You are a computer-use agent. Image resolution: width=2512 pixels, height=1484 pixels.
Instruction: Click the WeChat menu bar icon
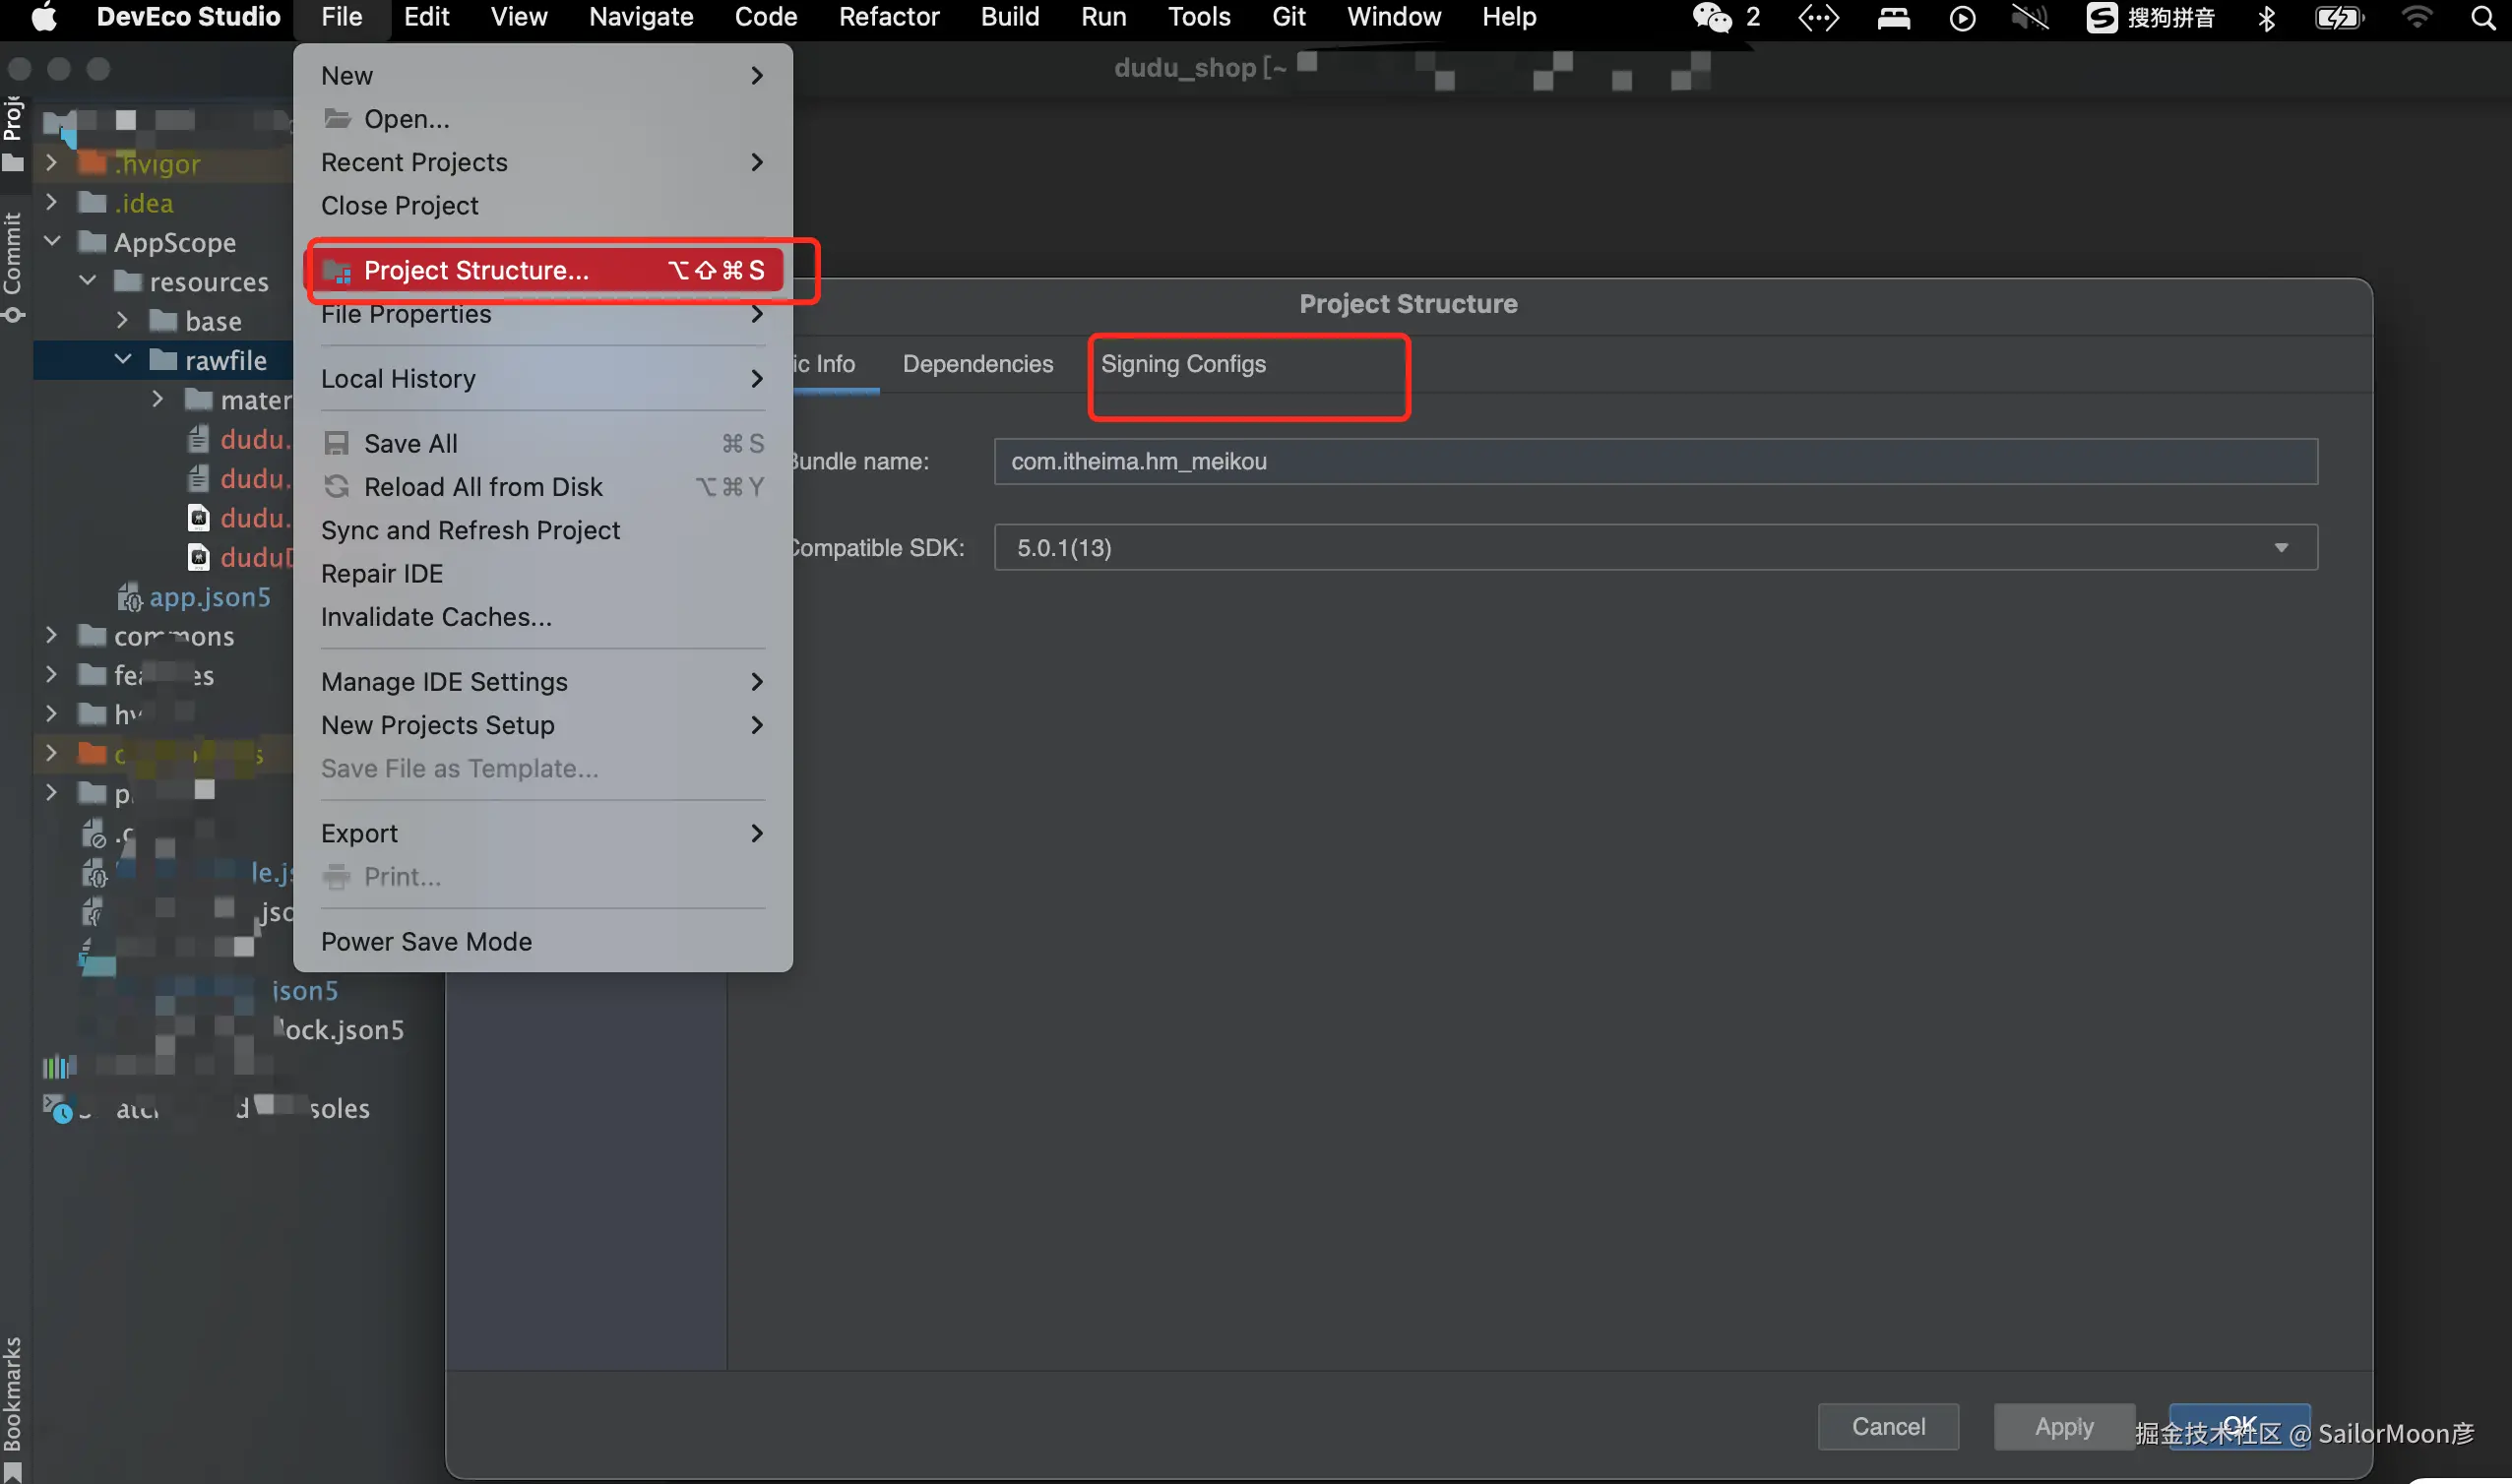[x=1711, y=17]
